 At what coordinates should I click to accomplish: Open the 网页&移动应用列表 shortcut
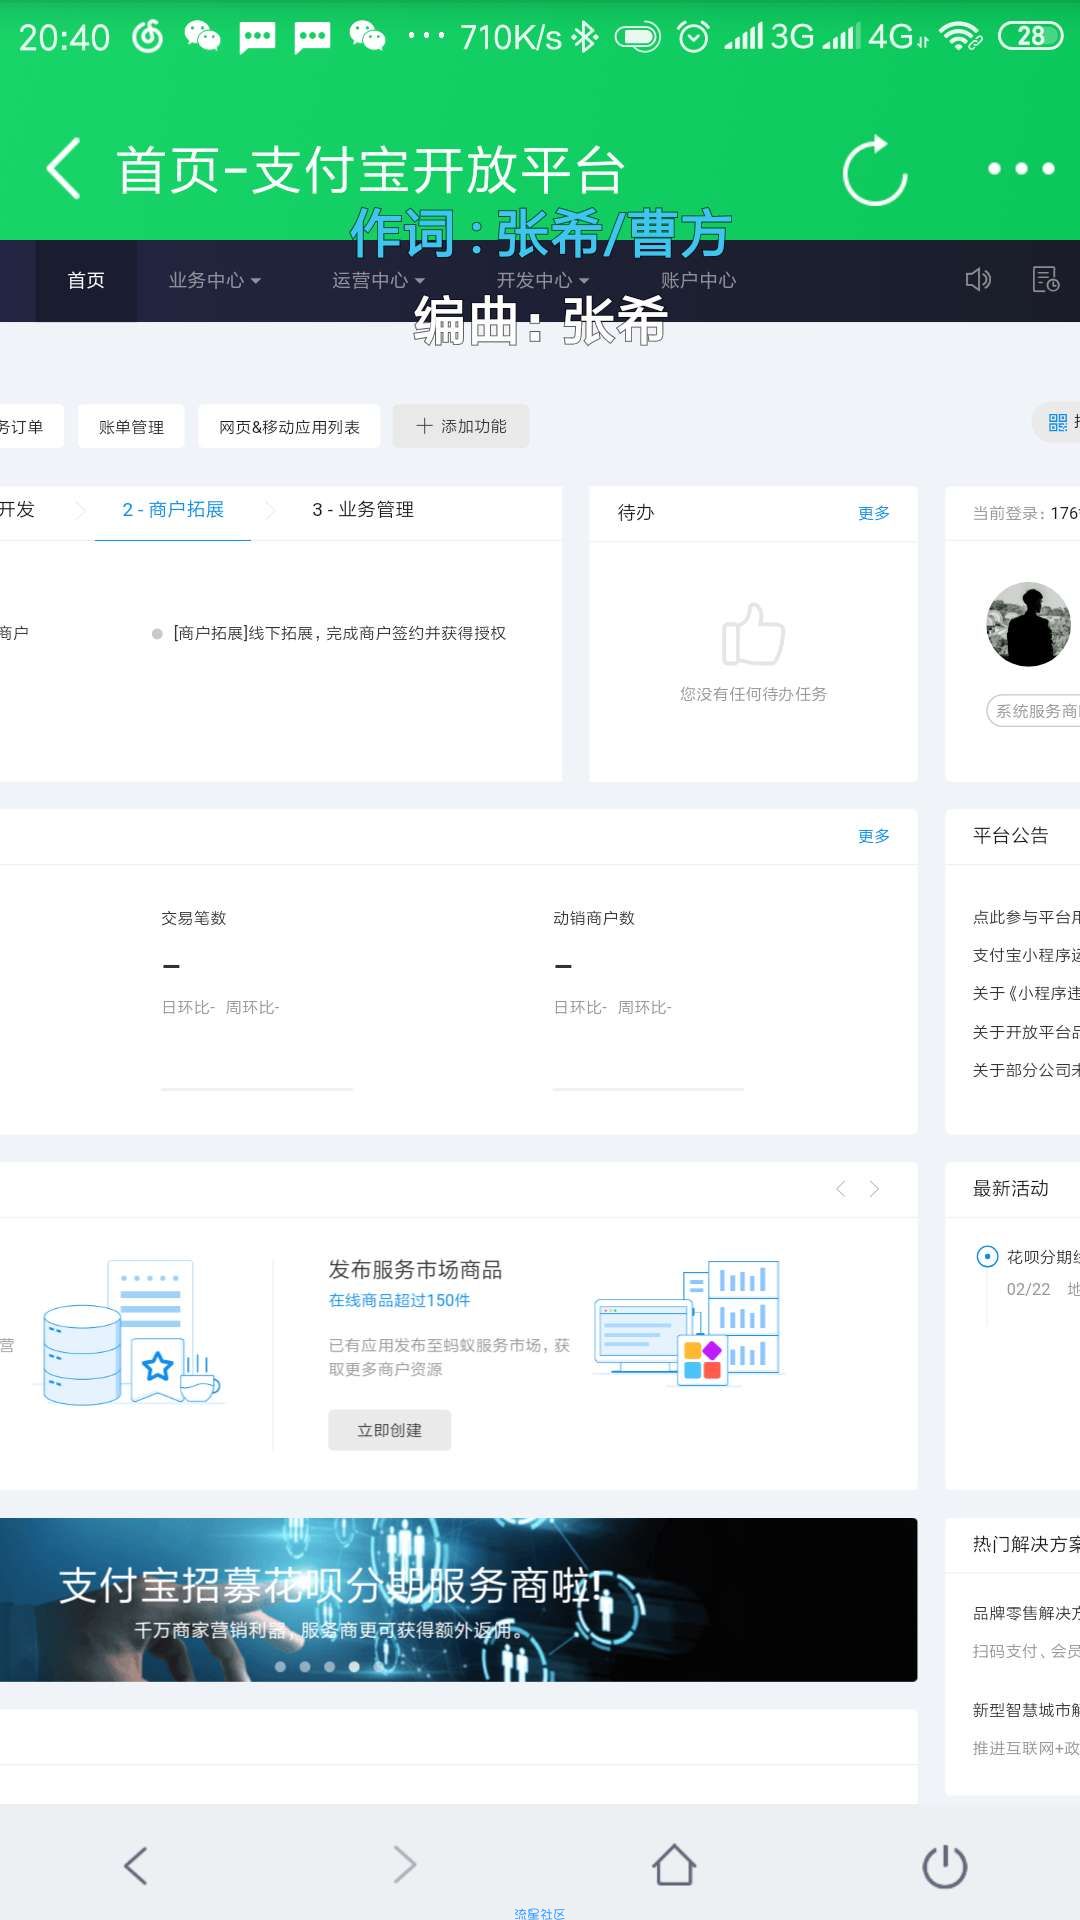(x=289, y=426)
